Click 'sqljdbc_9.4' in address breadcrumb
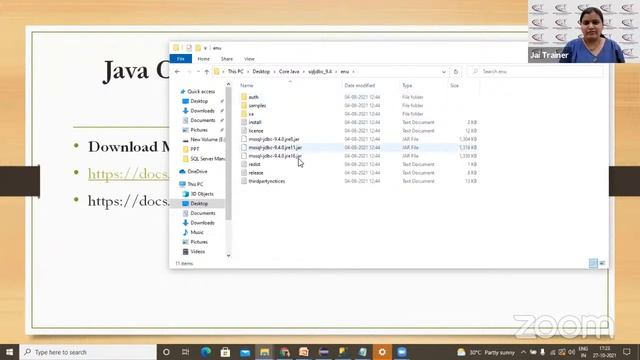 tap(320, 71)
